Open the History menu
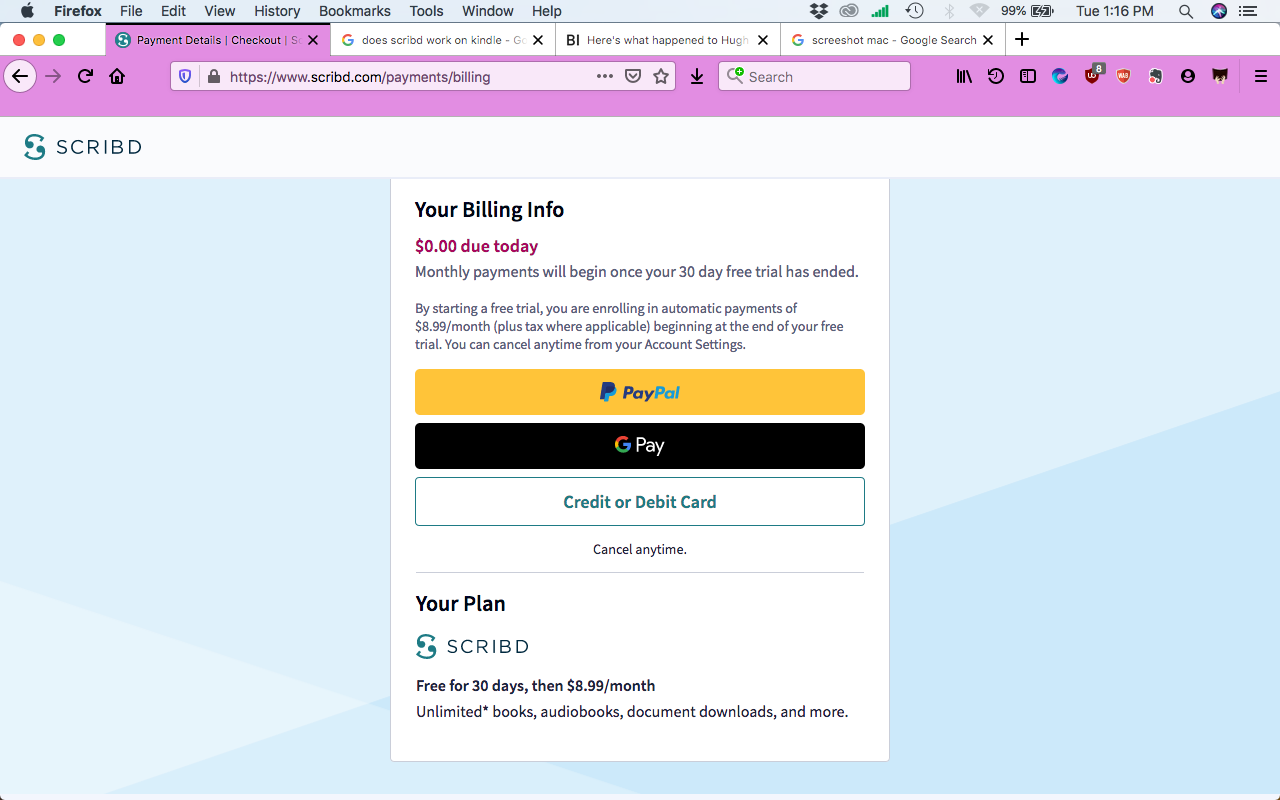Viewport: 1280px width, 800px height. pos(277,11)
